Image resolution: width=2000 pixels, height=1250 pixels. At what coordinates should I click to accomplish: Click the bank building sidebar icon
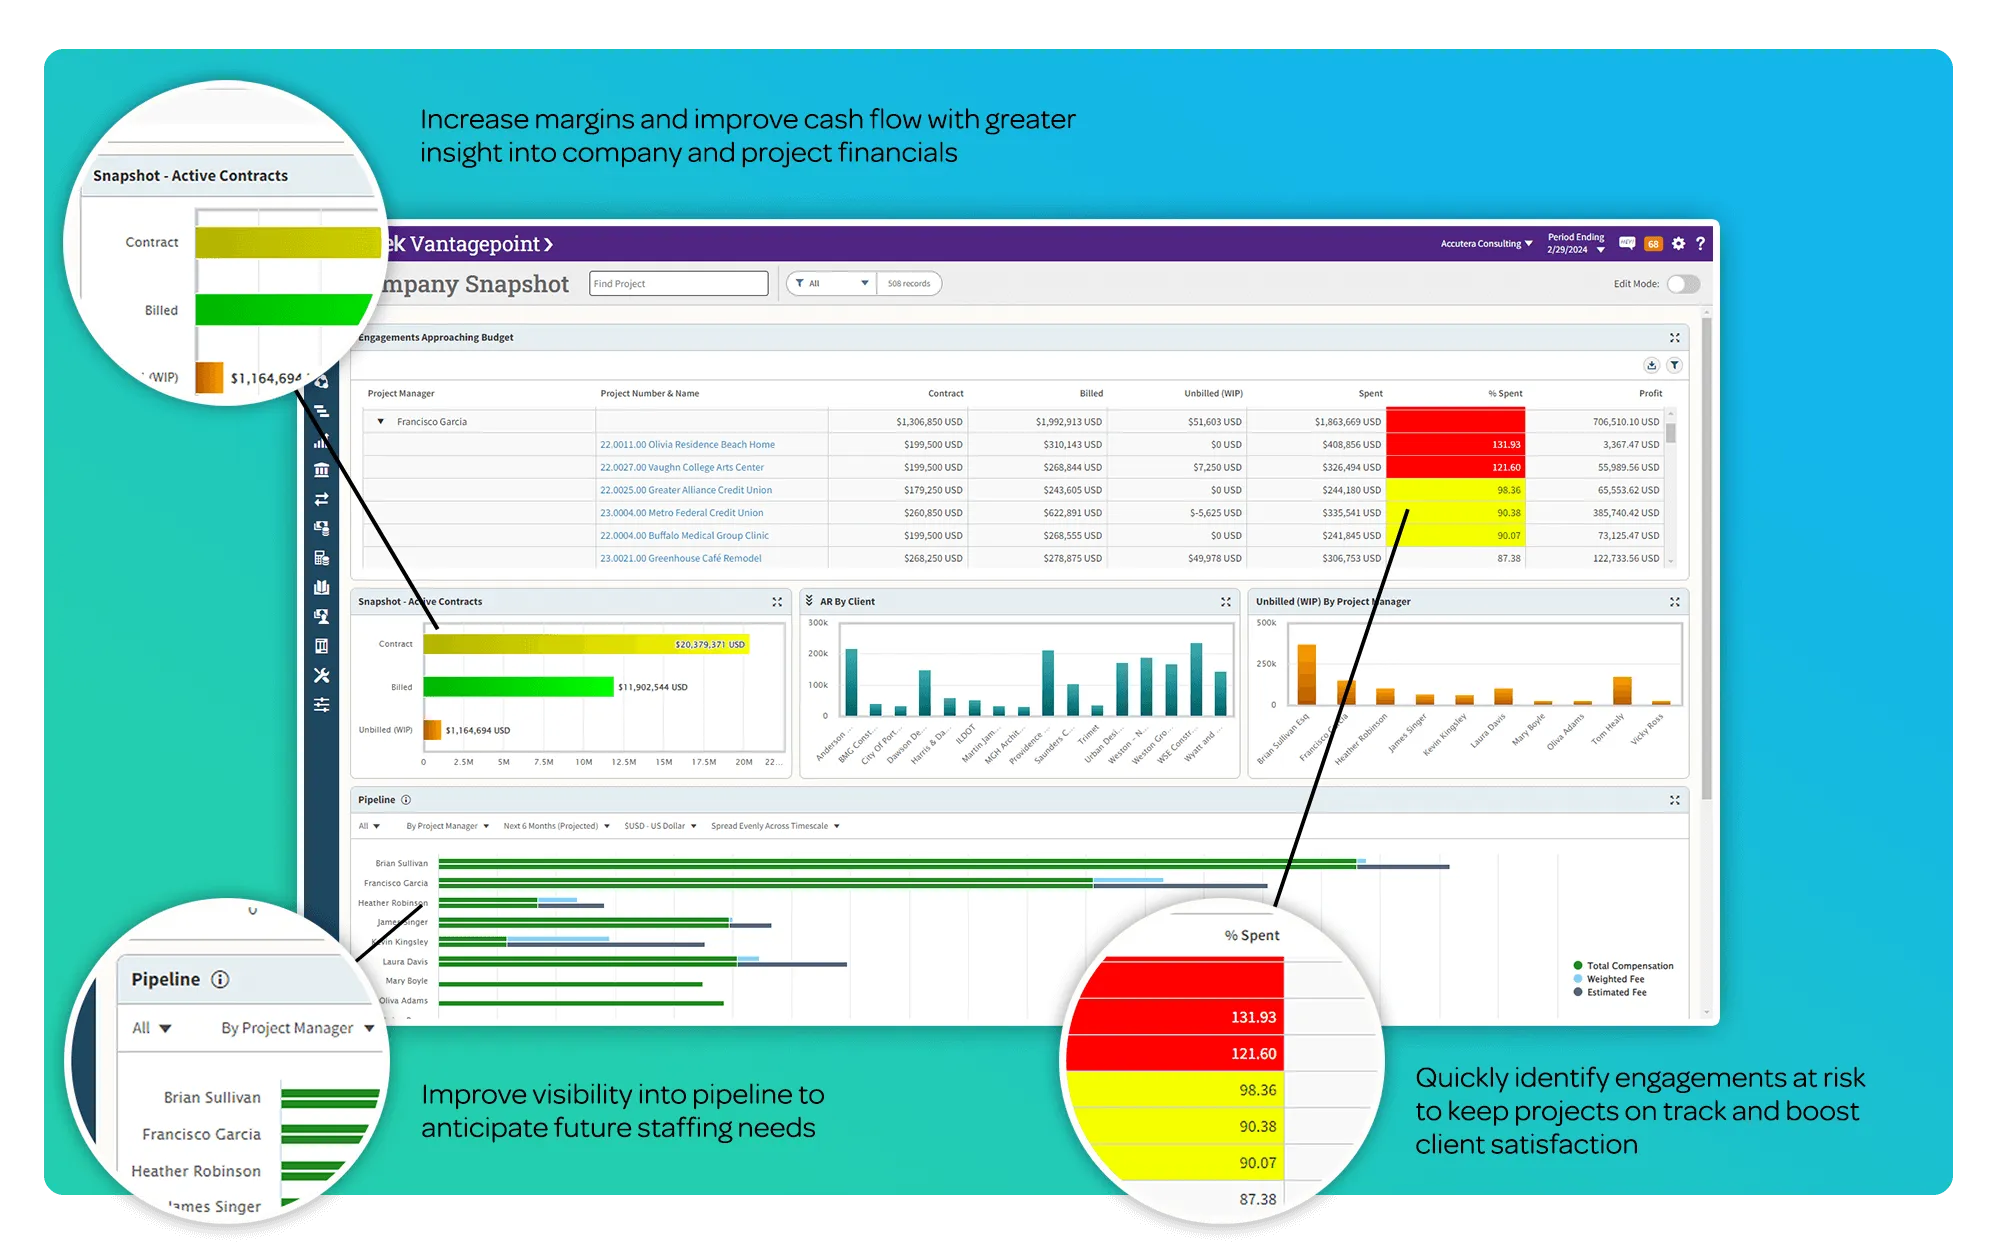click(x=321, y=470)
